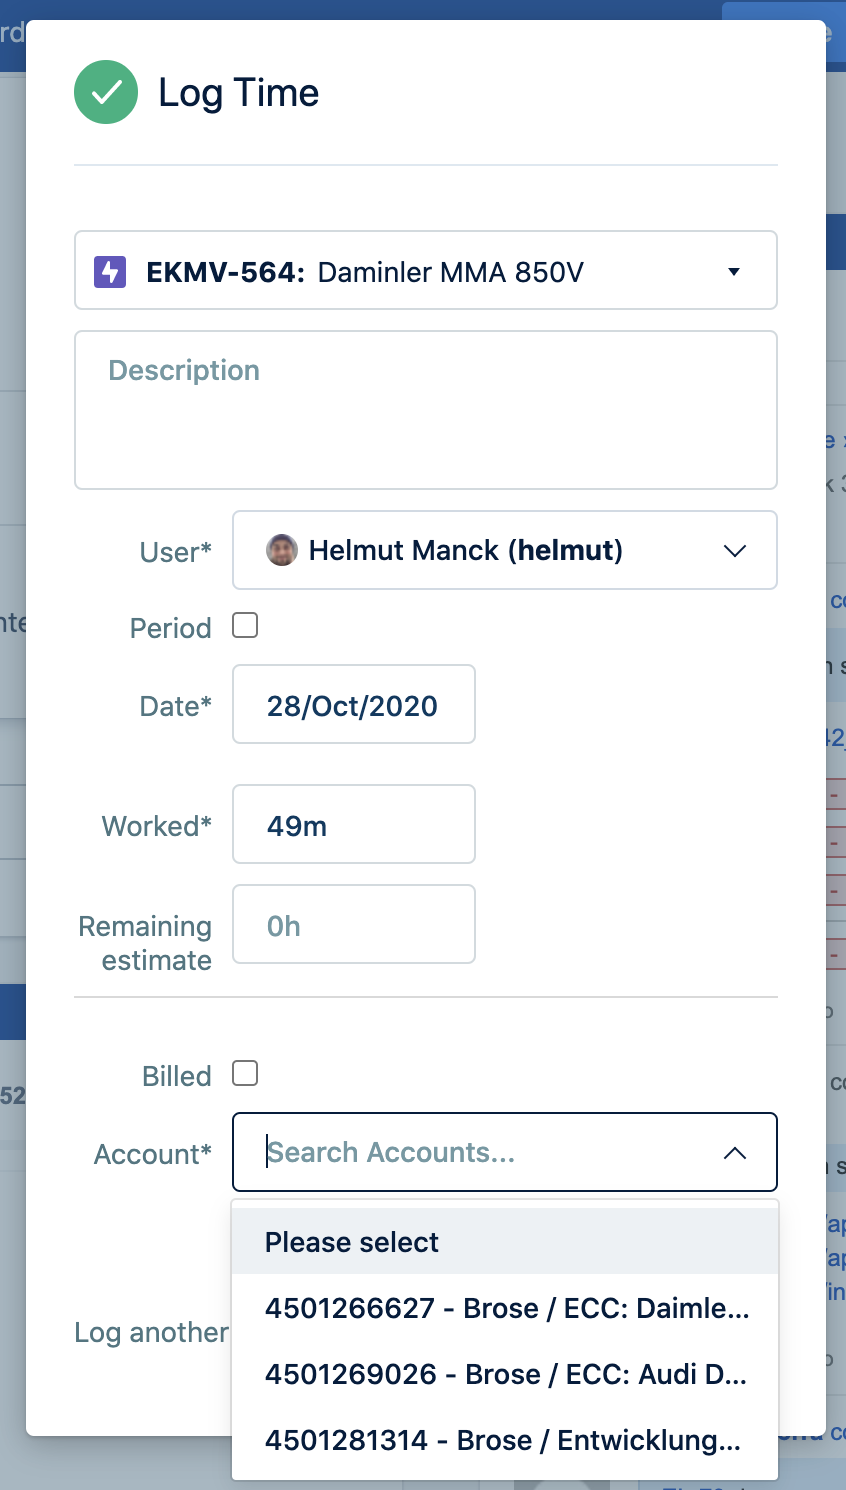The height and width of the screenshot is (1490, 846).
Task: Enable the Period checkbox
Action: point(245,626)
